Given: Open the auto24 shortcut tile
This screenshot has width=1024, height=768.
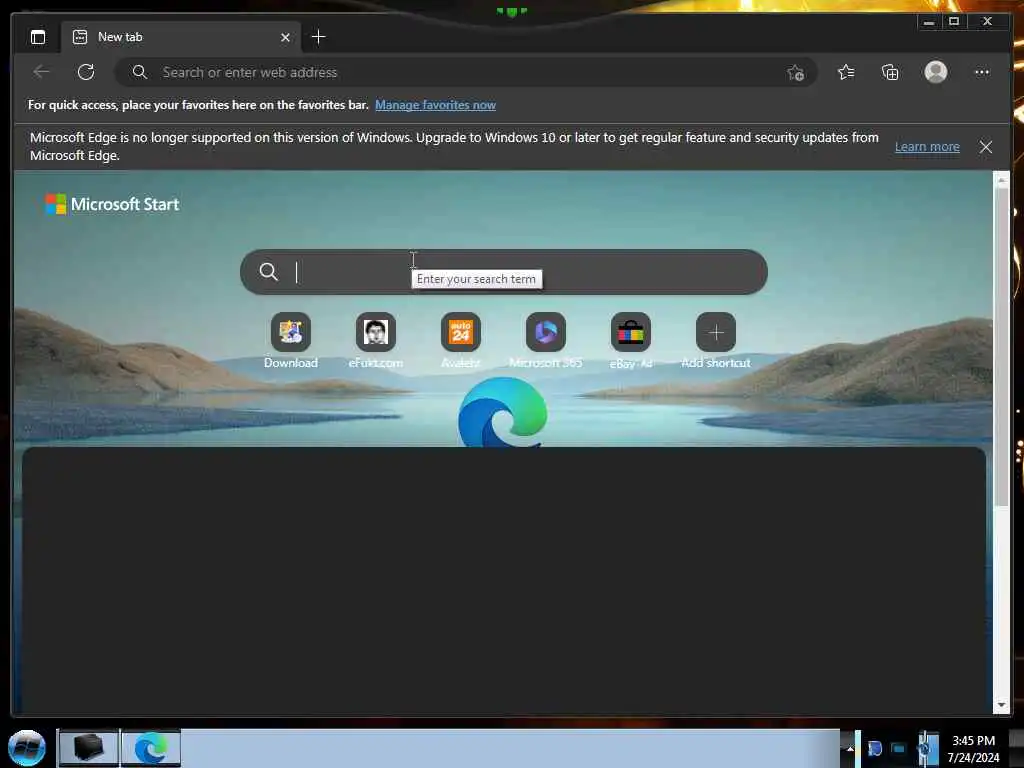Looking at the screenshot, I should click(460, 340).
